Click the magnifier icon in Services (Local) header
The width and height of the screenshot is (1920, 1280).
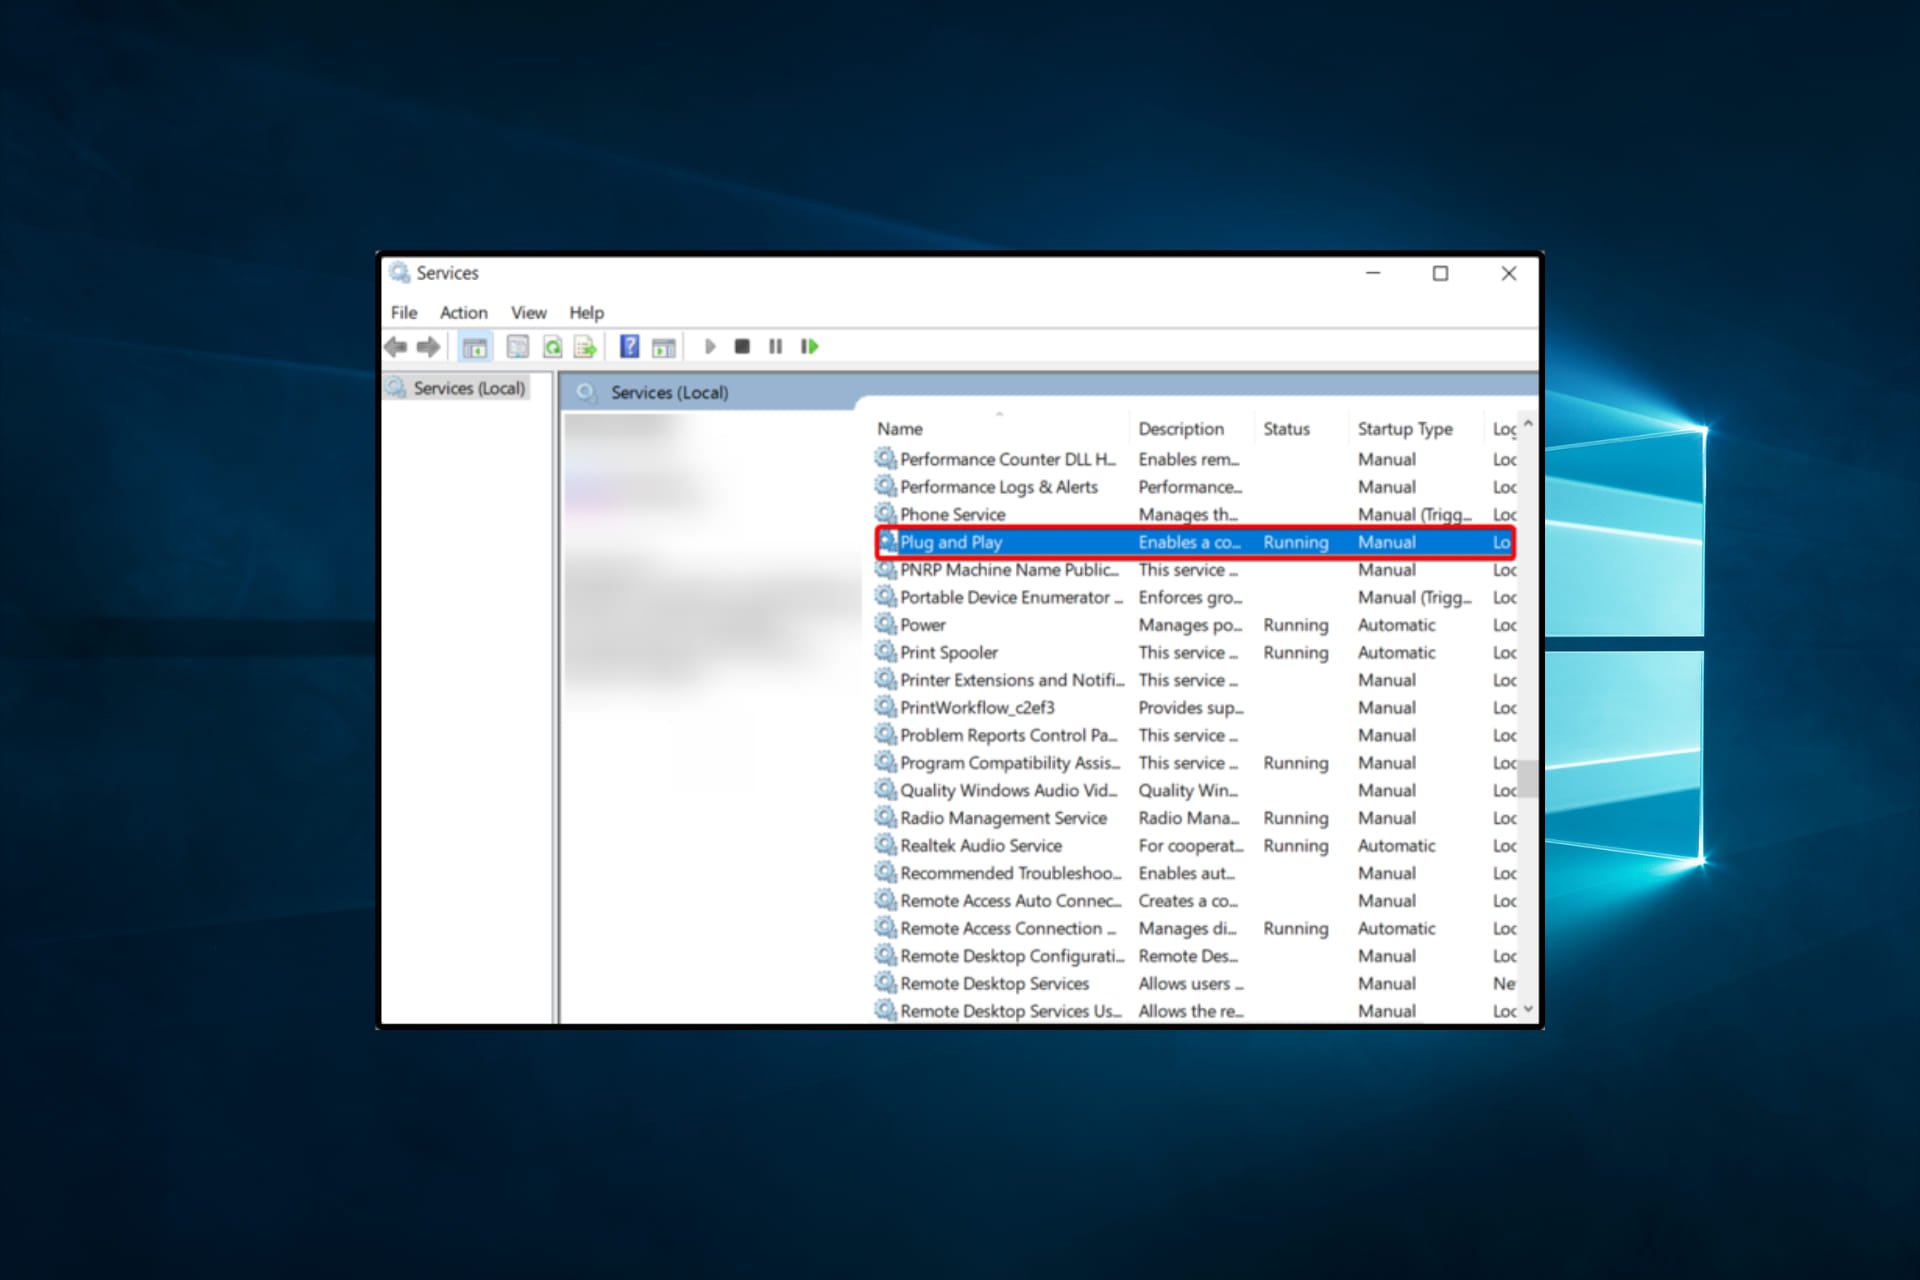[x=587, y=392]
